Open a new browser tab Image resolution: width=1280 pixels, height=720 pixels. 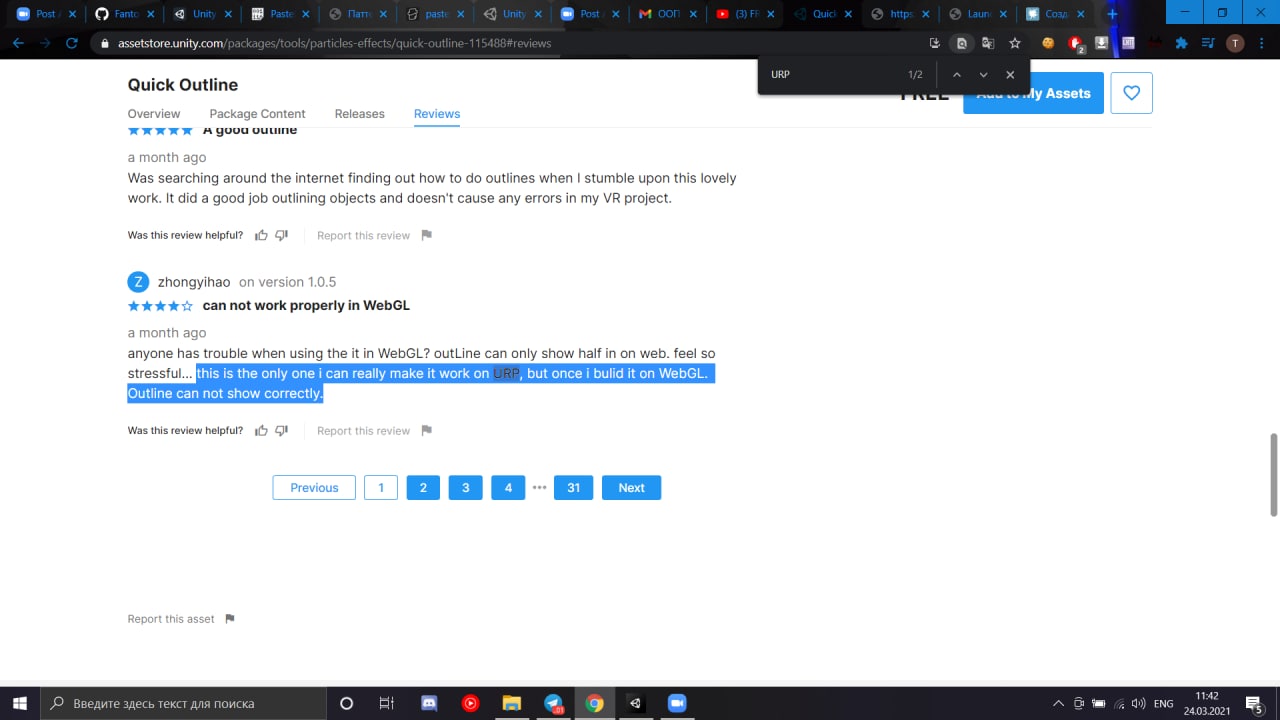pyautogui.click(x=1112, y=14)
